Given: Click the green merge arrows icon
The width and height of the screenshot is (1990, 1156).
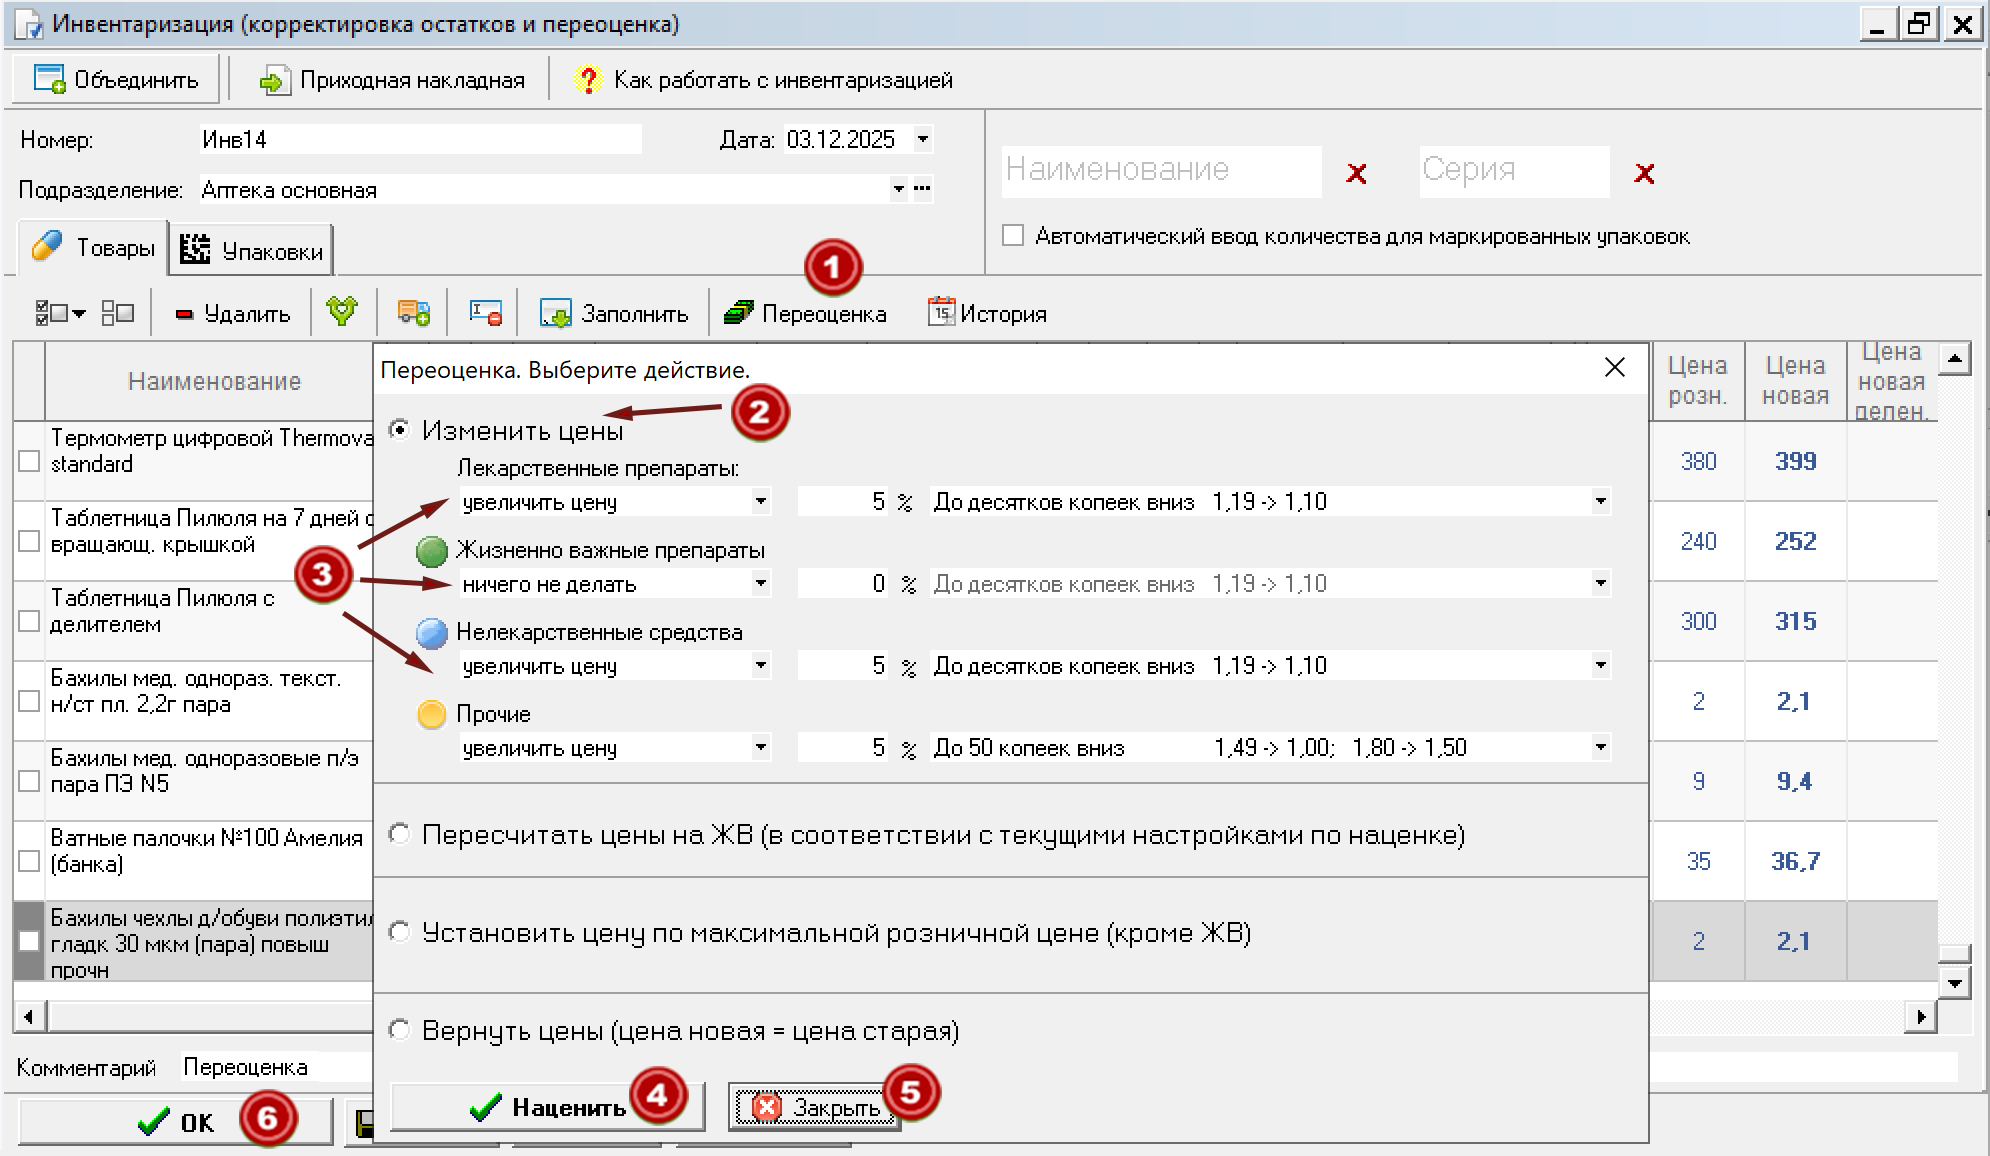Looking at the screenshot, I should pyautogui.click(x=342, y=313).
